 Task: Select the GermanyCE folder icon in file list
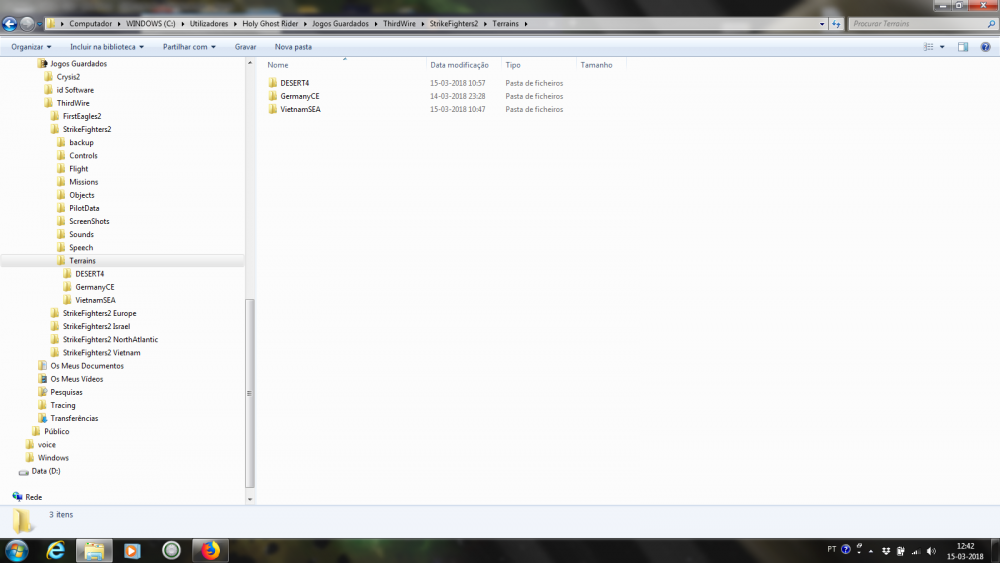click(x=273, y=96)
